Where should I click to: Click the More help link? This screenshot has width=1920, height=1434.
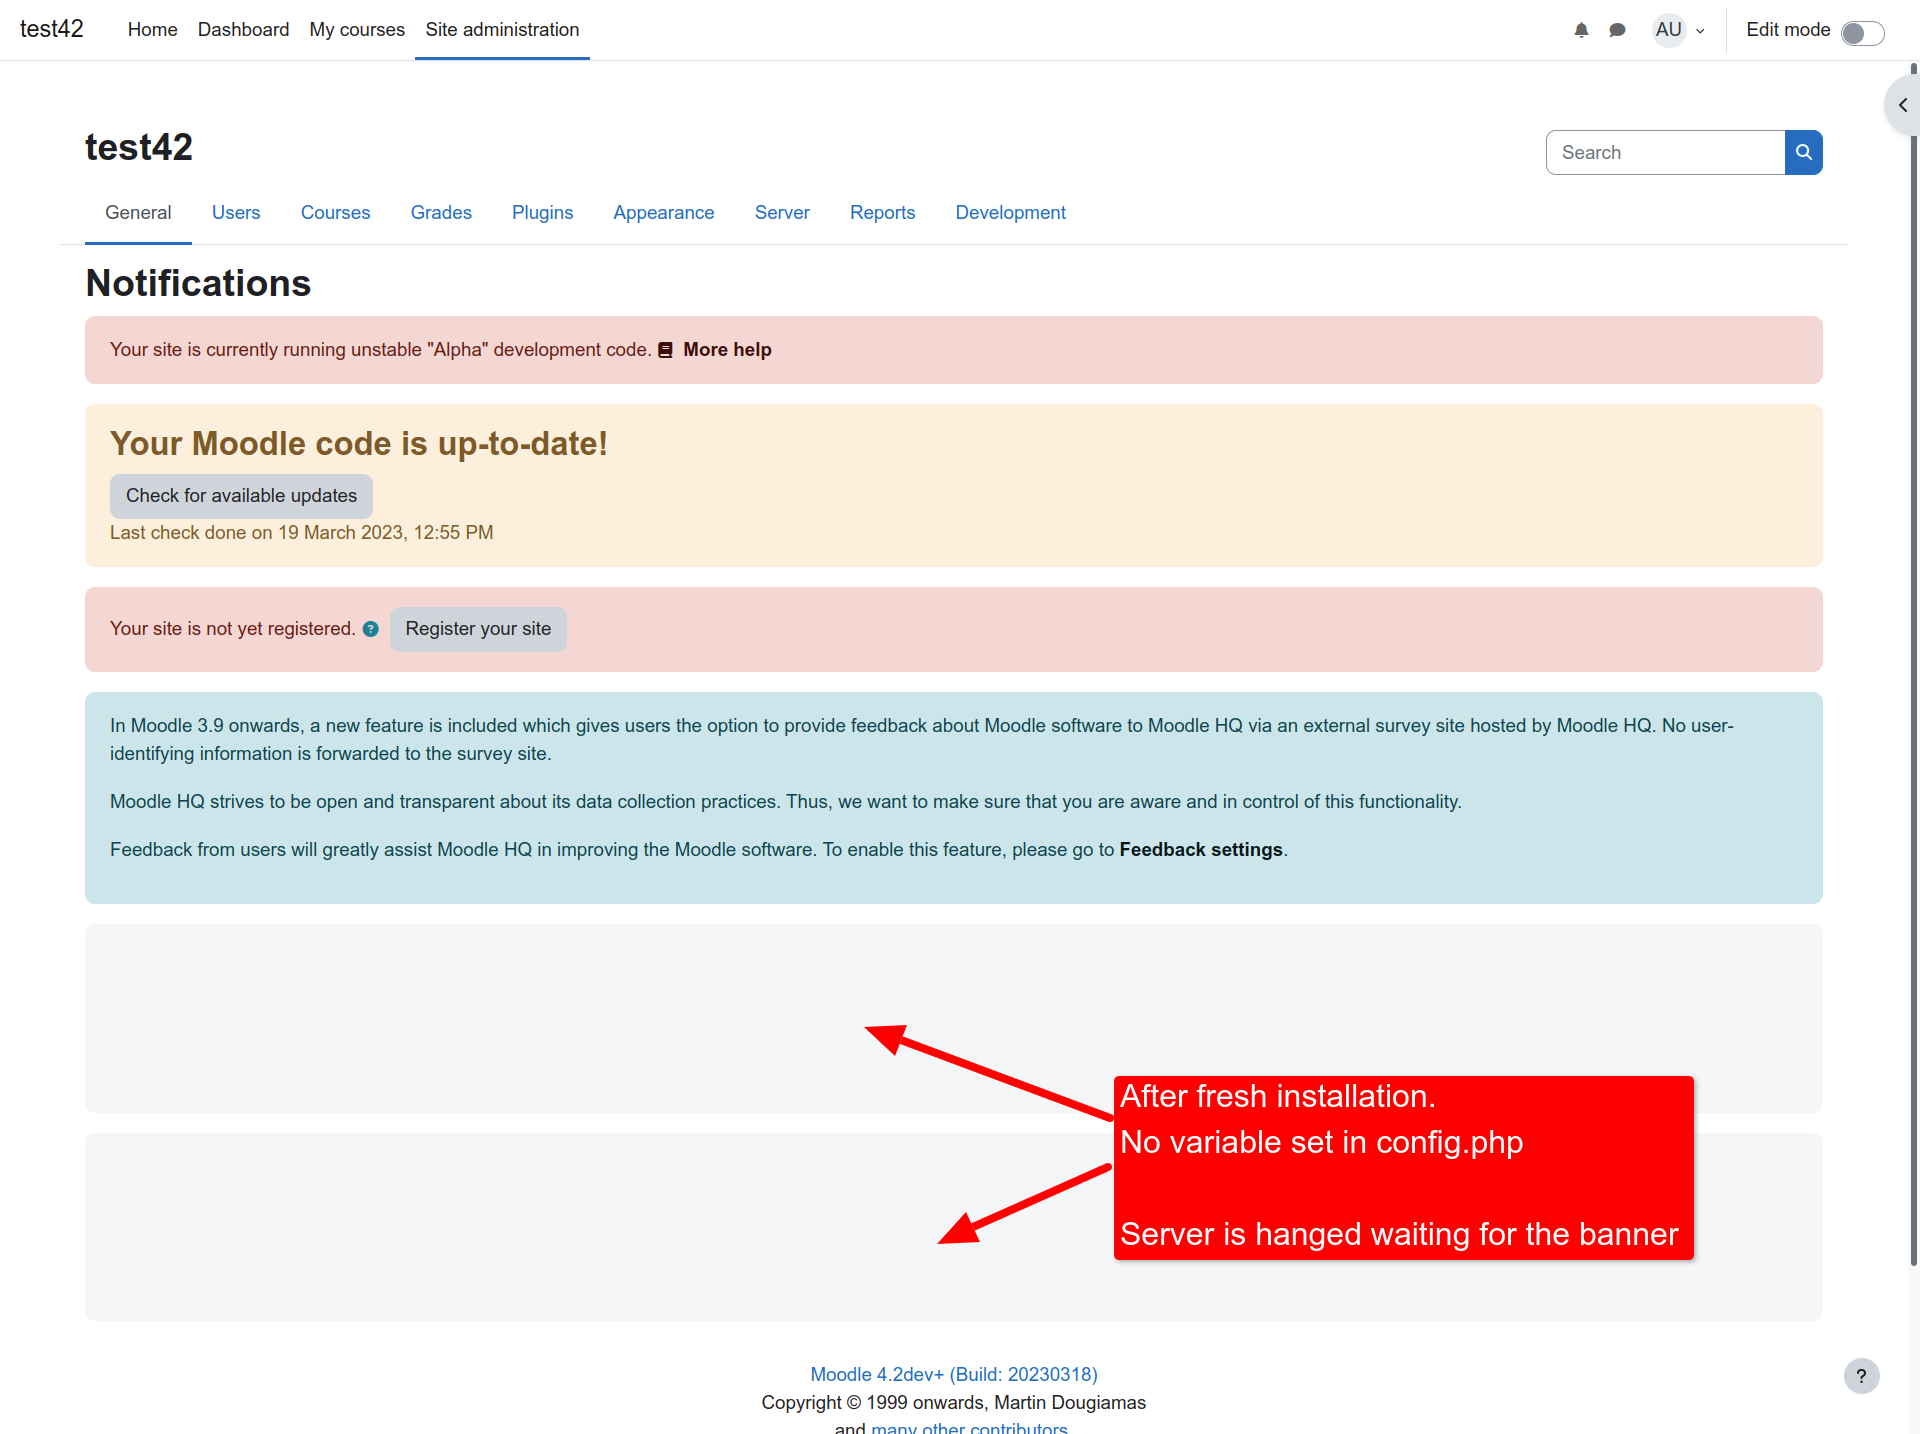point(727,350)
